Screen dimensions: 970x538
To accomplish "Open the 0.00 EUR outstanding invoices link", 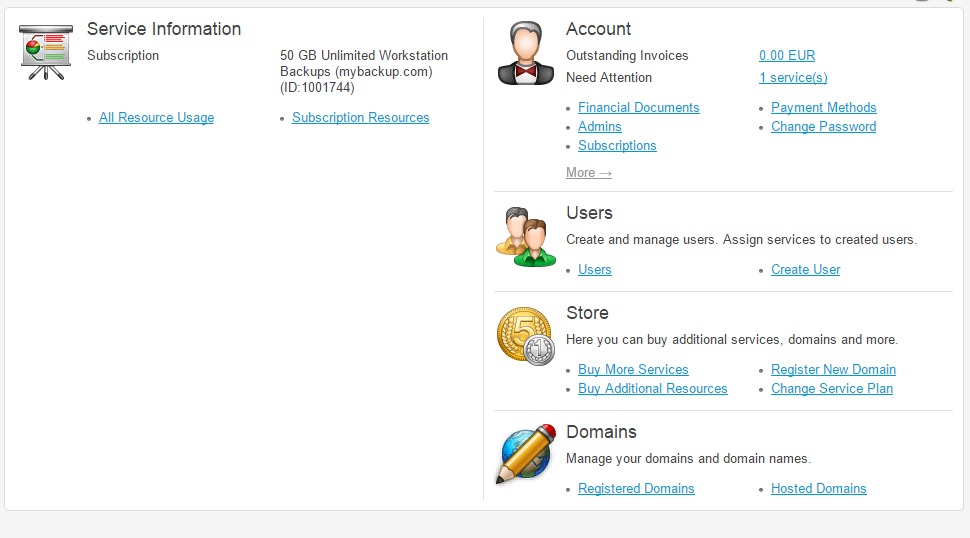I will tap(787, 56).
